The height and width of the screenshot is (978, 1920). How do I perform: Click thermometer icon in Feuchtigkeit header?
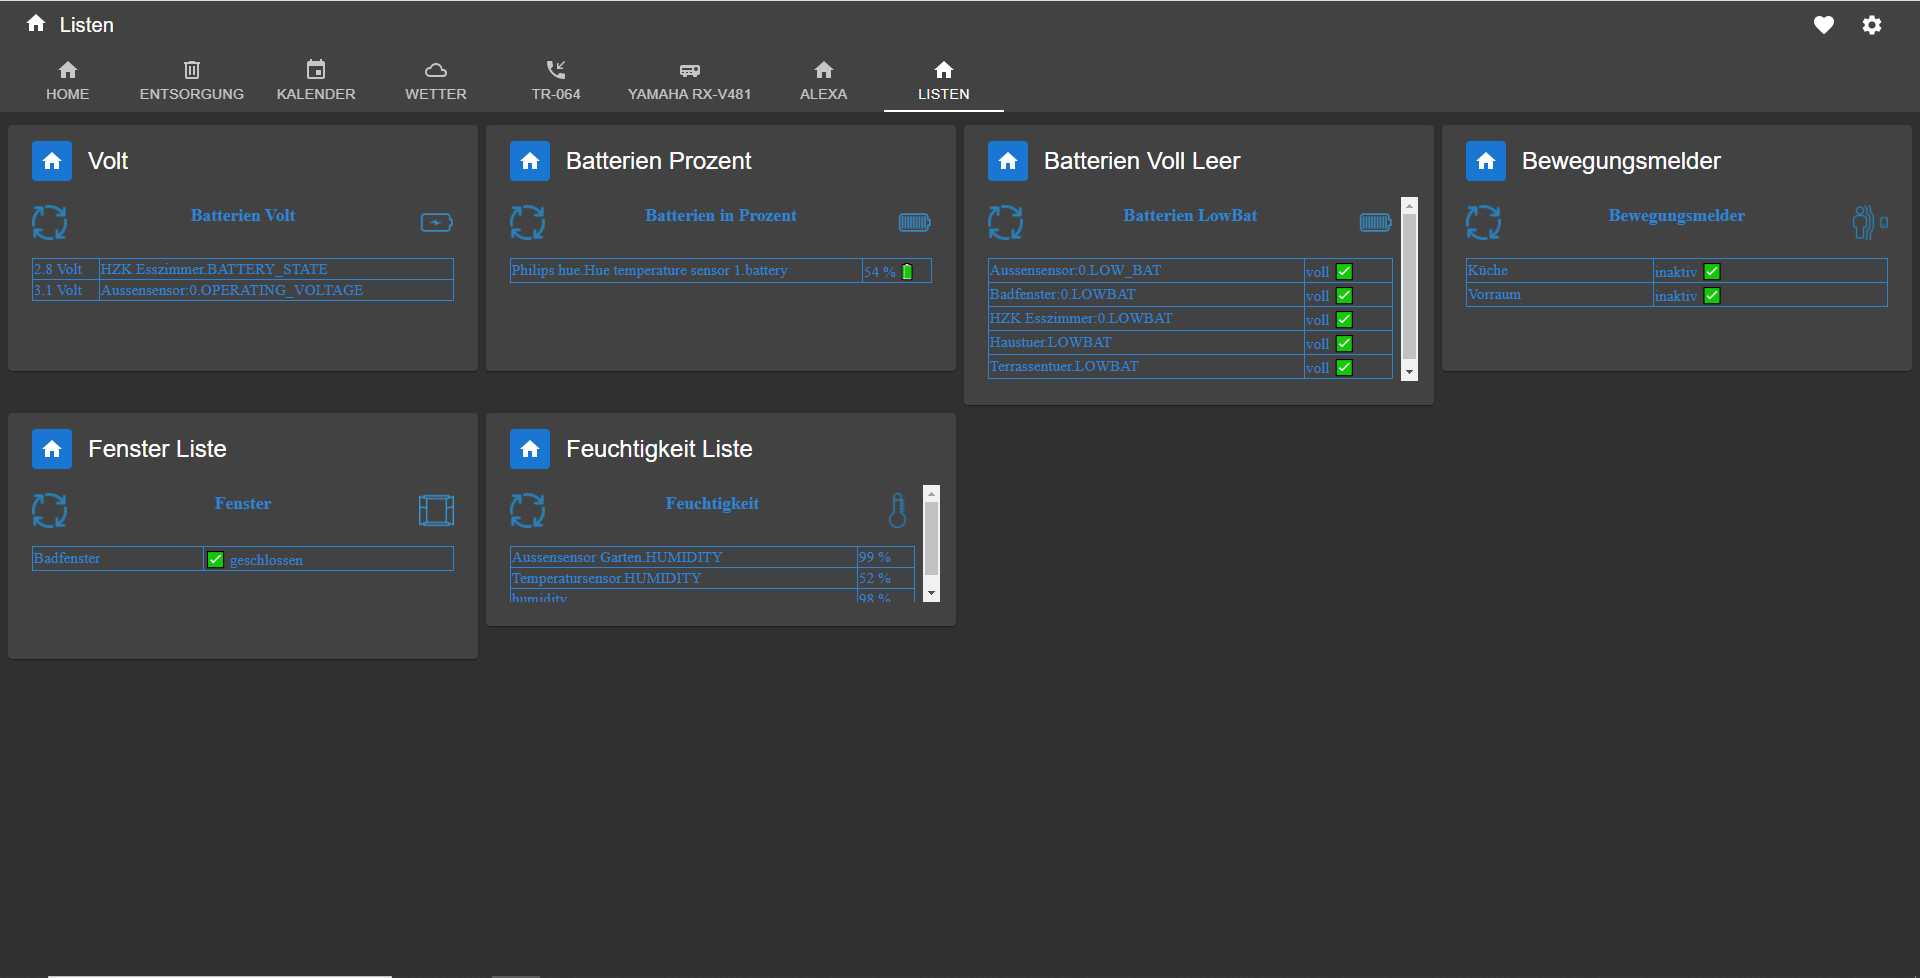coord(897,510)
